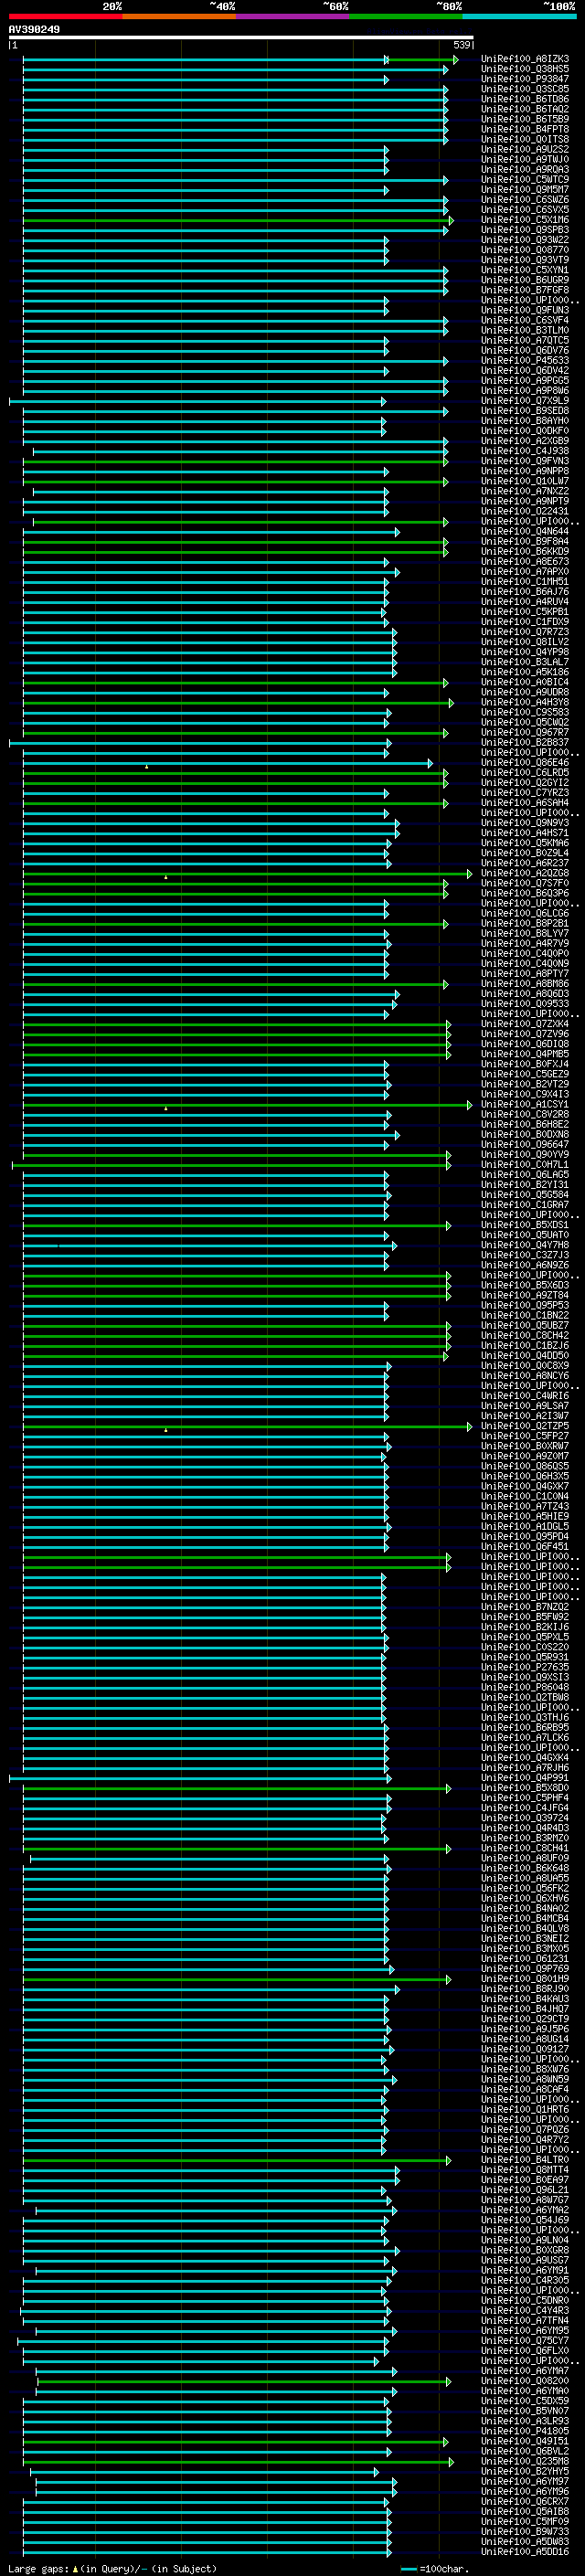Click hit label UniRef100_A4H3Y8
585x2576 pixels.
[x=525, y=702]
